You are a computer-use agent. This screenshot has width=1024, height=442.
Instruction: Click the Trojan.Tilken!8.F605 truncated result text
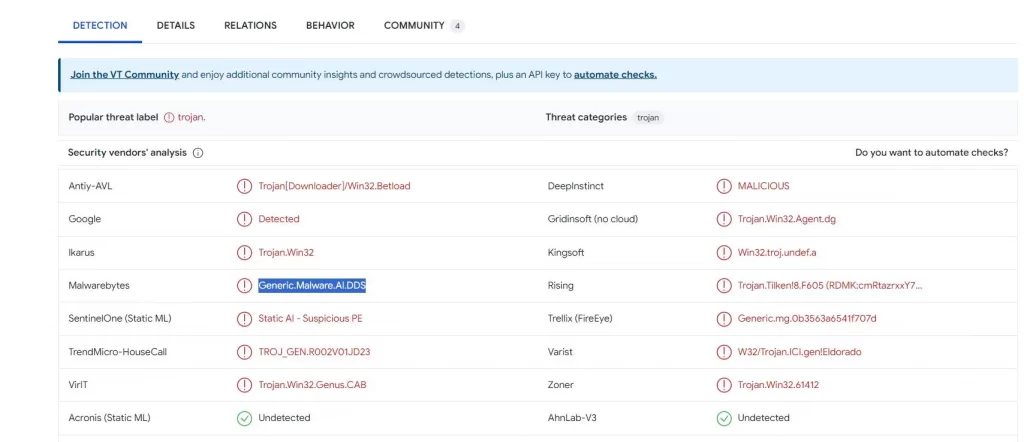[x=830, y=285]
